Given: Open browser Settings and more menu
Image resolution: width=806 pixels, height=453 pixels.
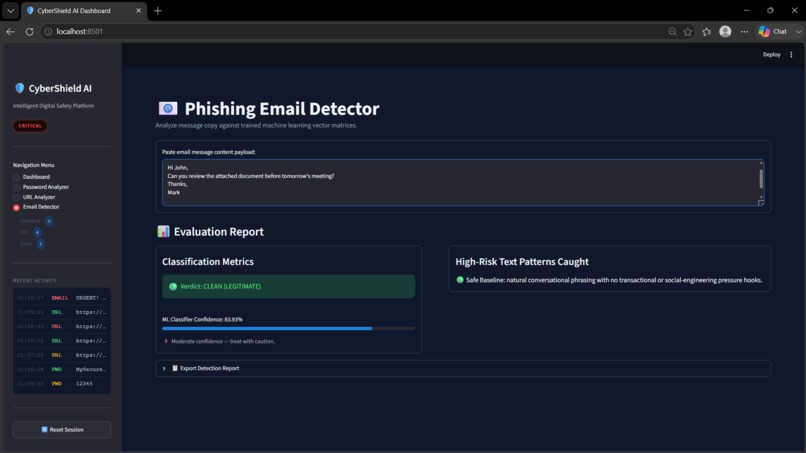Looking at the screenshot, I should (744, 31).
